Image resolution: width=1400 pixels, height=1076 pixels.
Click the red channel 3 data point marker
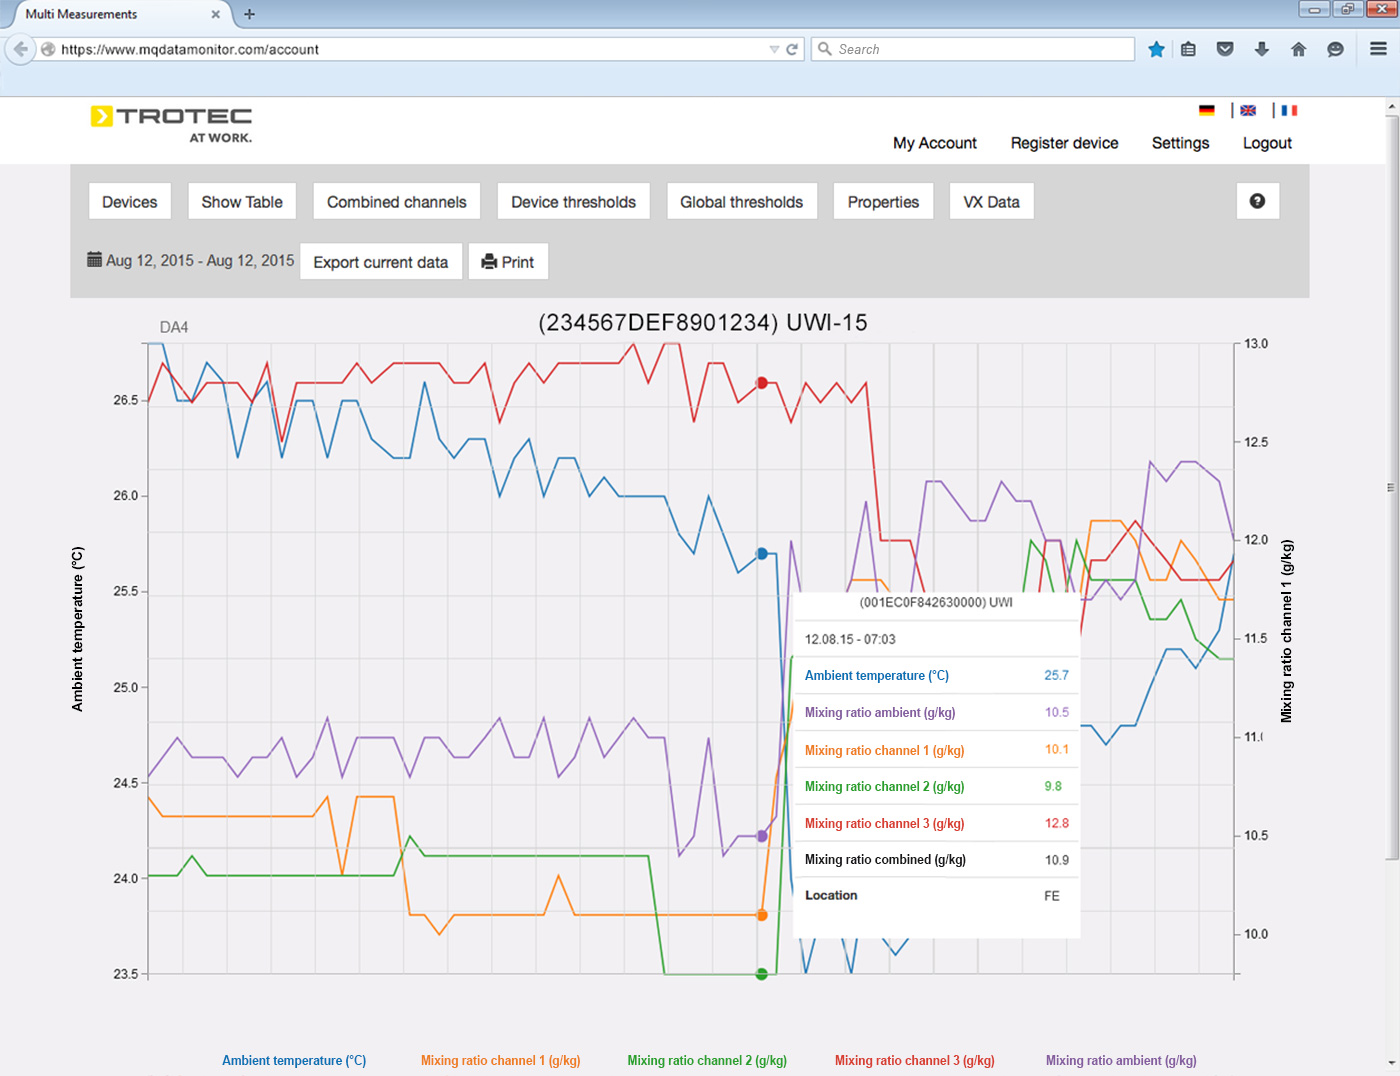click(x=762, y=383)
